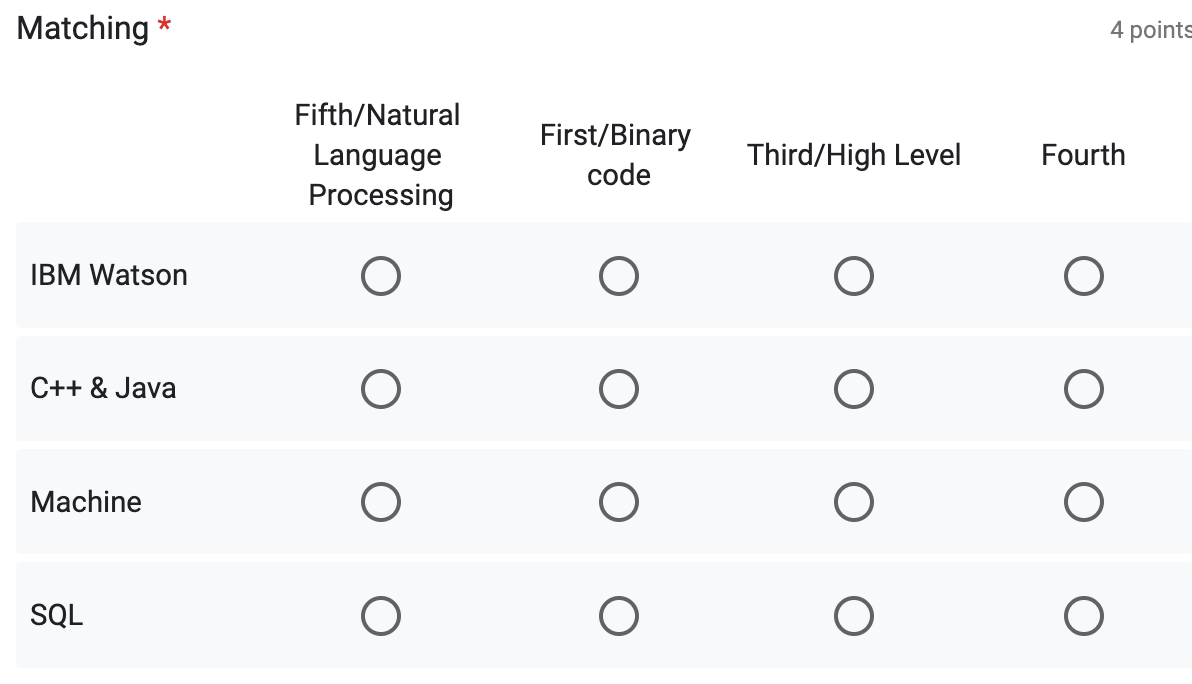Select First/Binary code for Machine

[619, 501]
